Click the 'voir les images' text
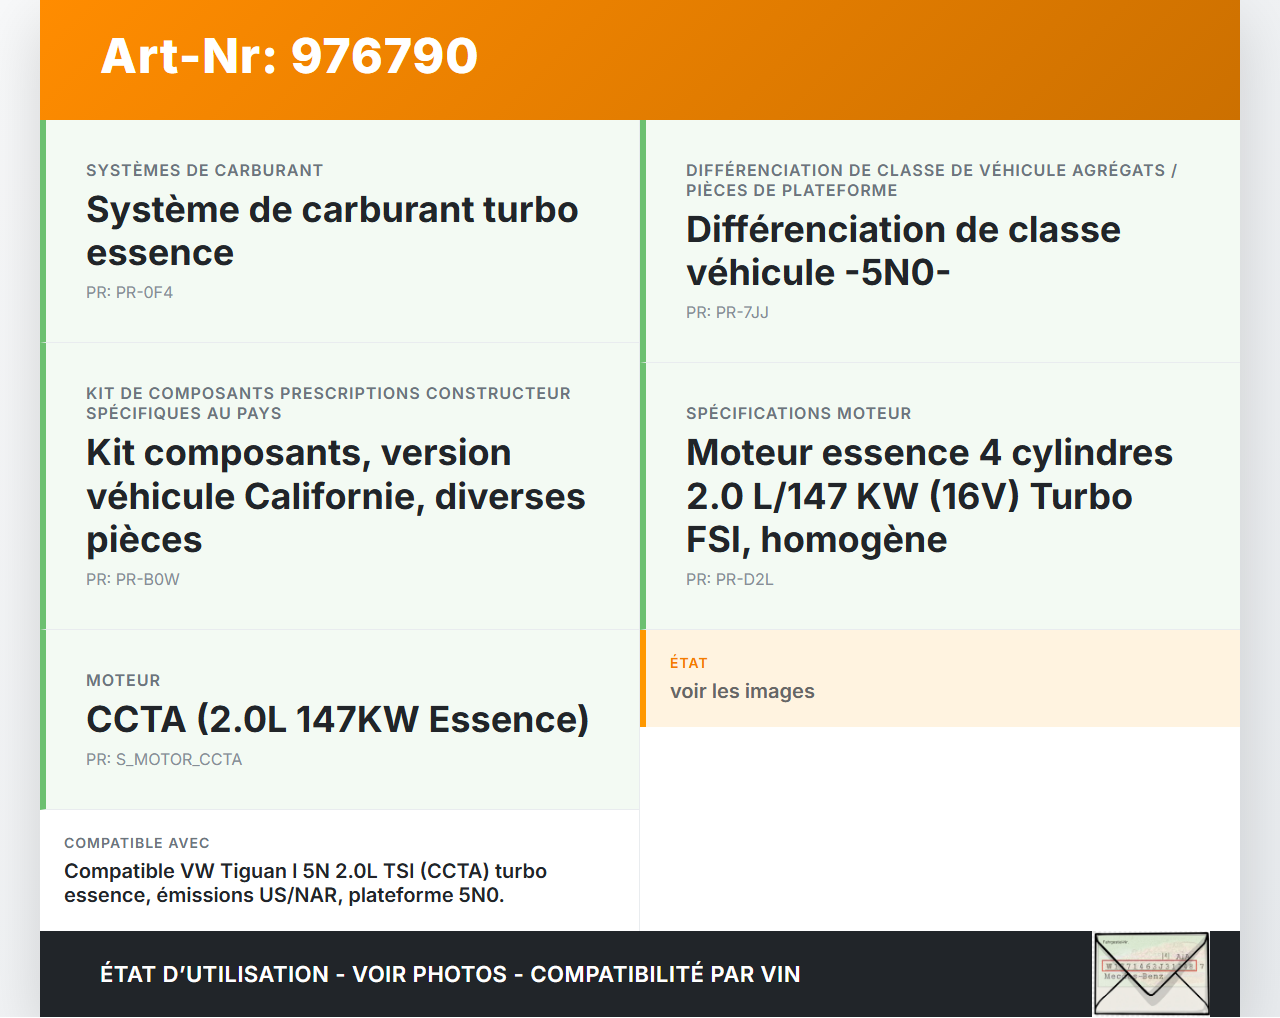This screenshot has height=1018, width=1280. point(742,691)
